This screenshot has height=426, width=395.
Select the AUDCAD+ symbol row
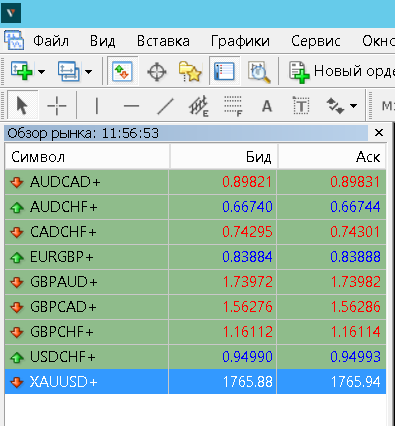[x=195, y=182]
